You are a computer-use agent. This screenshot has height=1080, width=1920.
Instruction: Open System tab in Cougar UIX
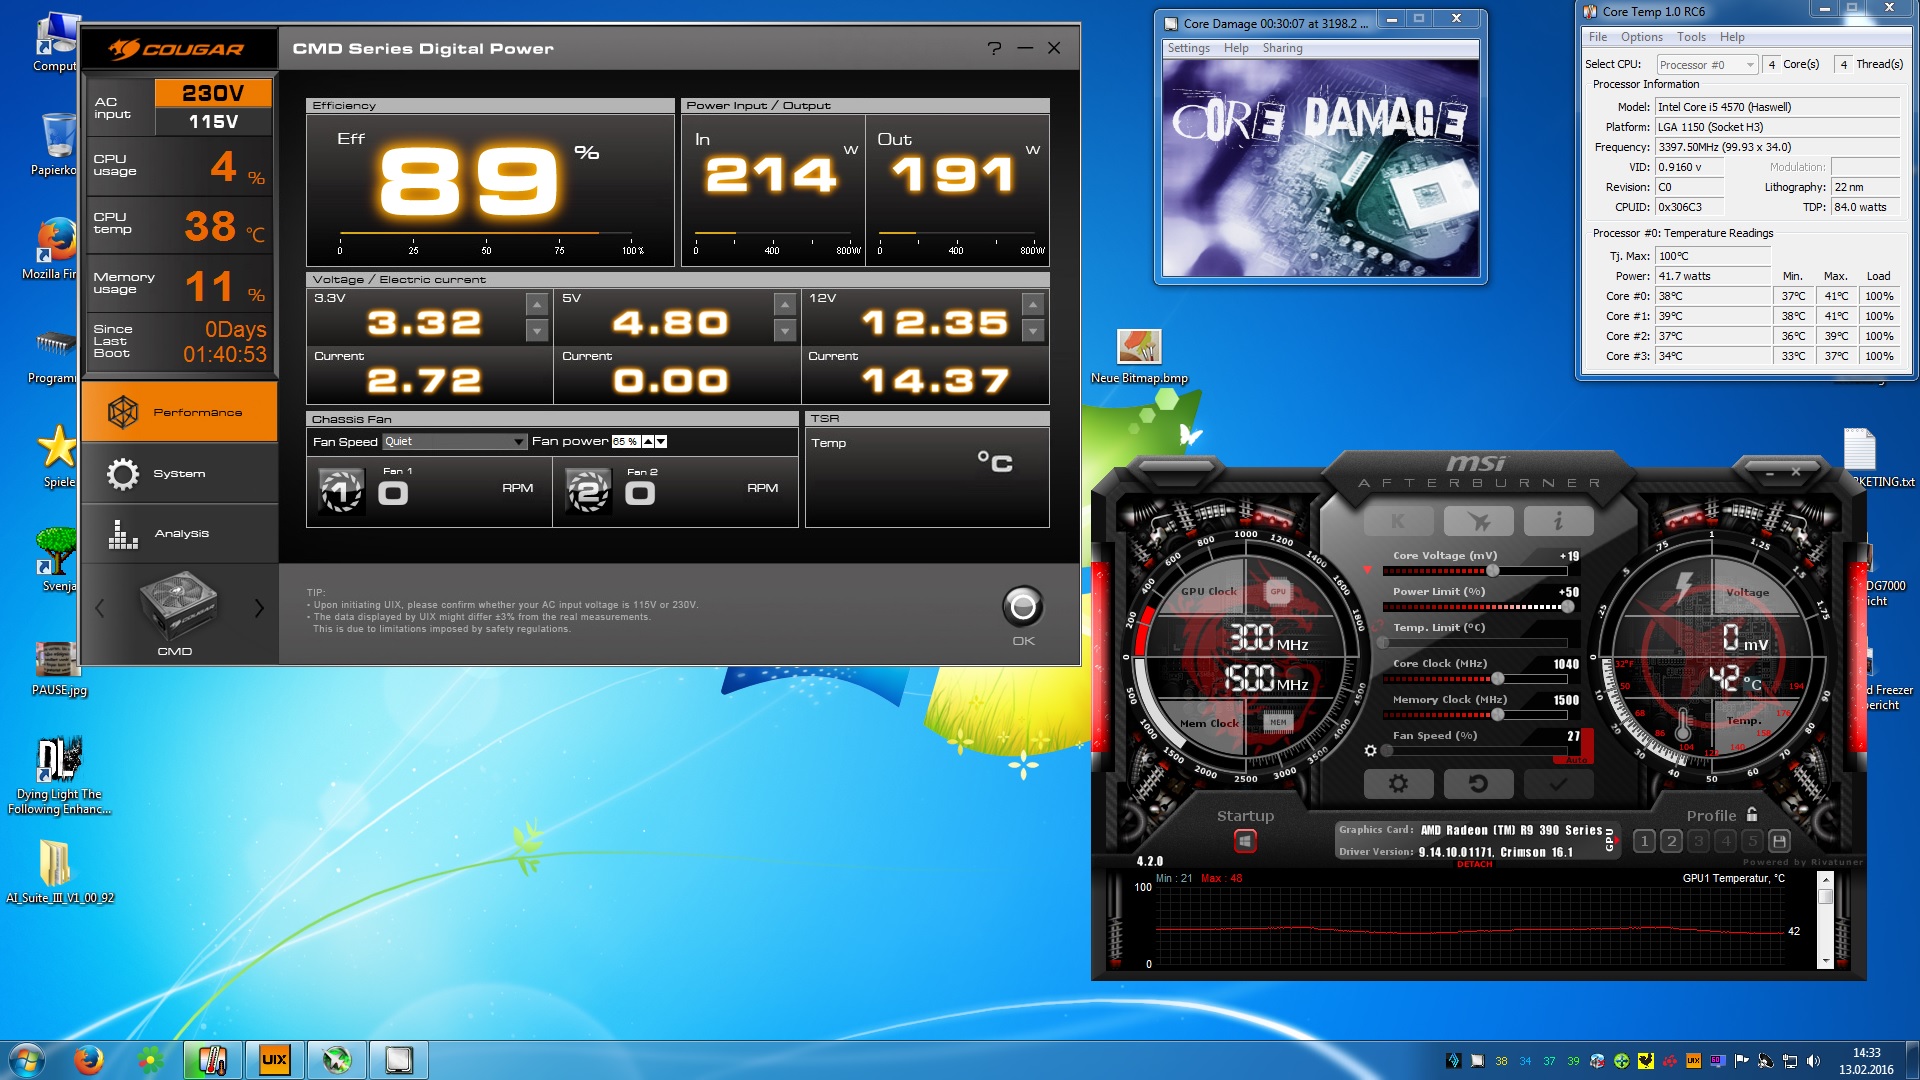tap(180, 473)
